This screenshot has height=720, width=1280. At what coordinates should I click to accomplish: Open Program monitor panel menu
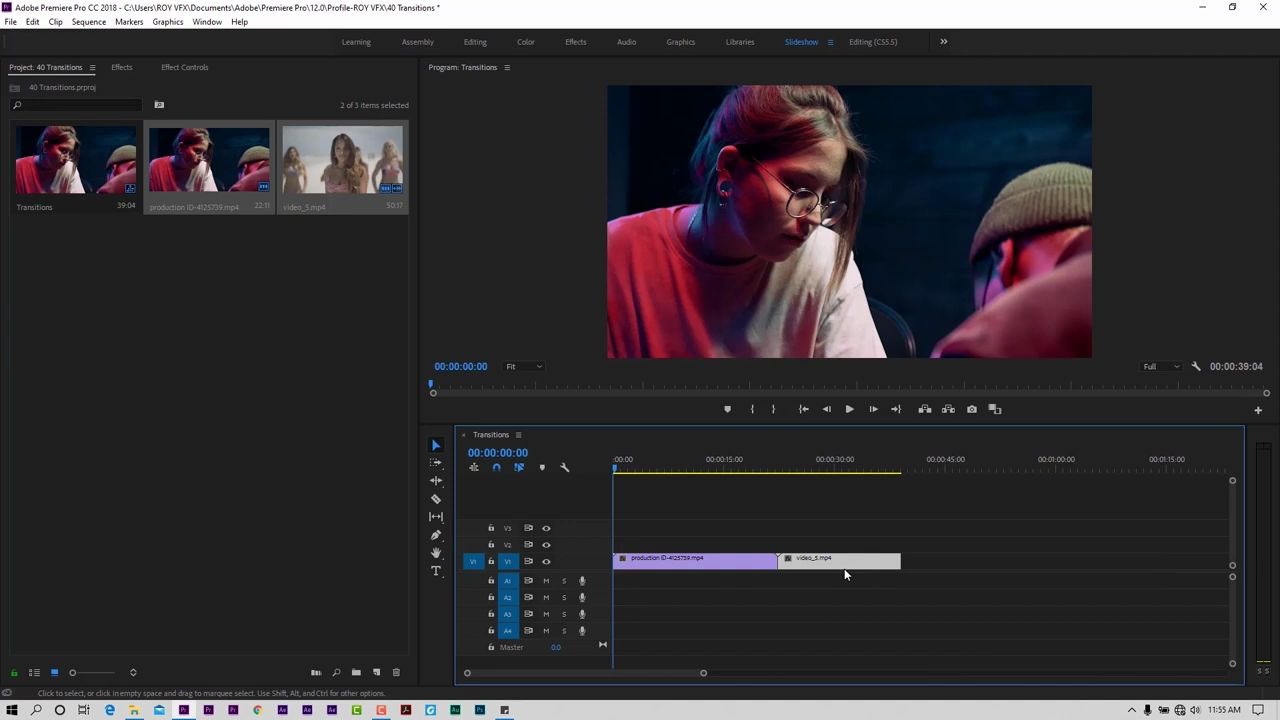click(507, 68)
